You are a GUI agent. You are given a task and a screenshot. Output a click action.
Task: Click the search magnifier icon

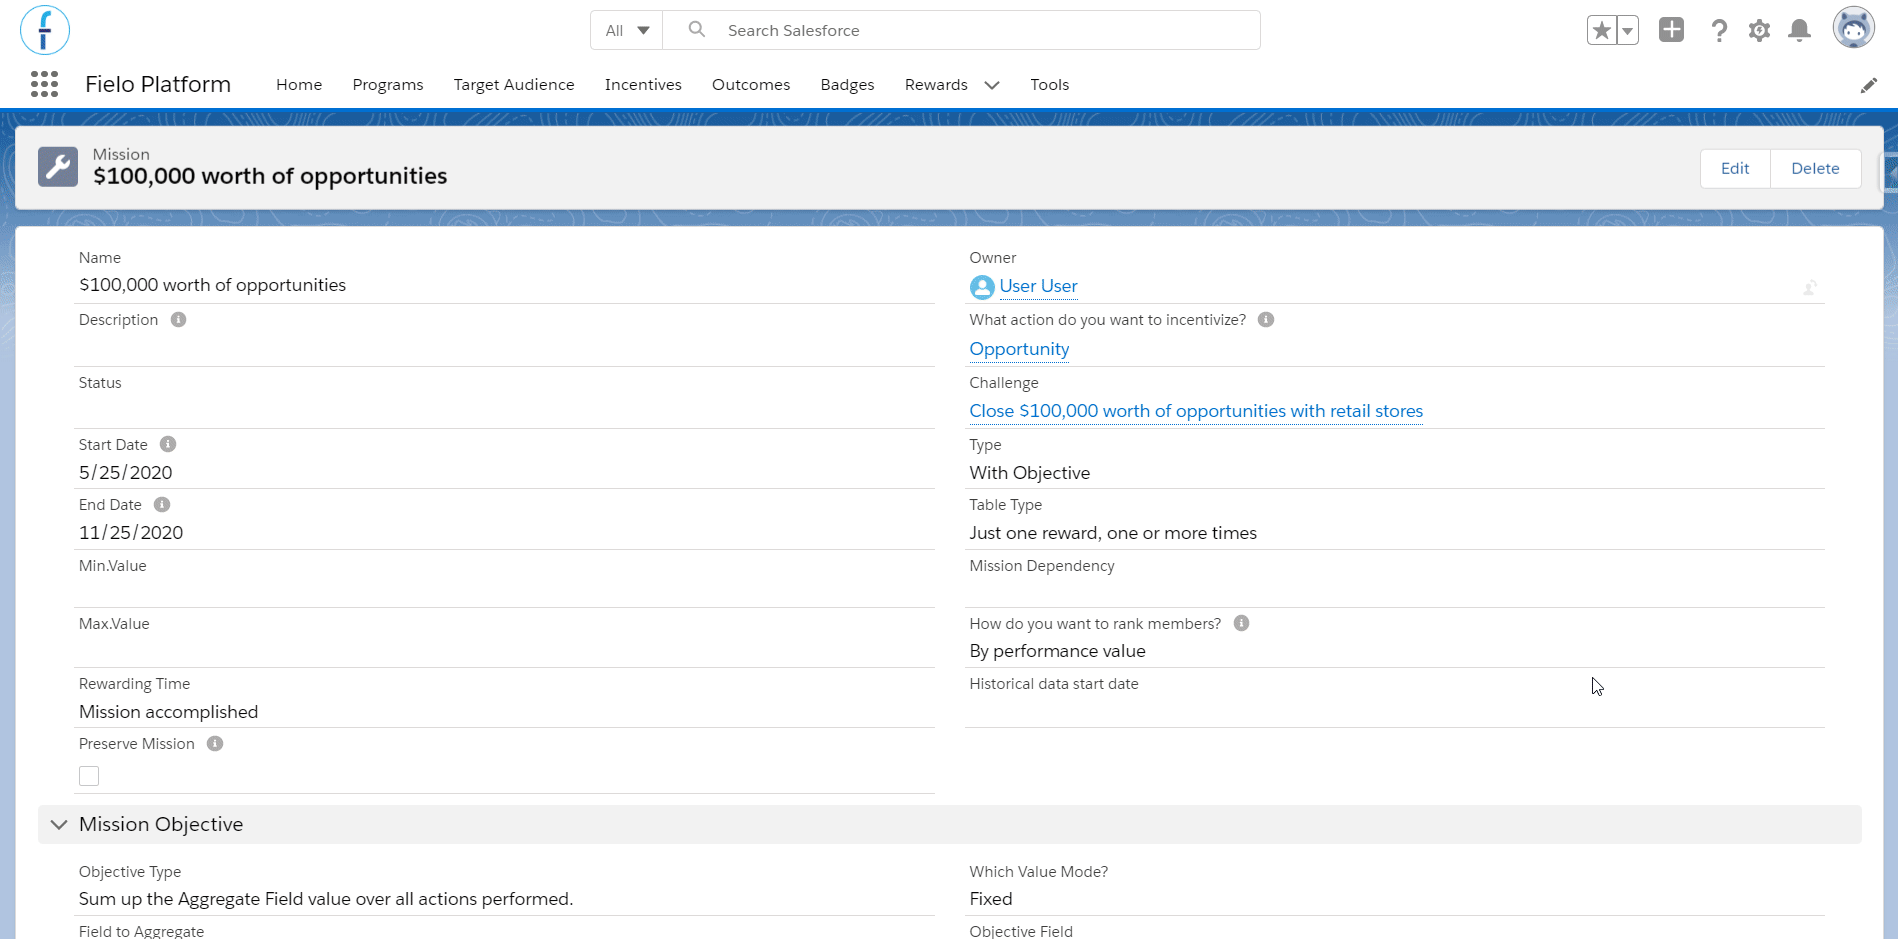point(697,30)
